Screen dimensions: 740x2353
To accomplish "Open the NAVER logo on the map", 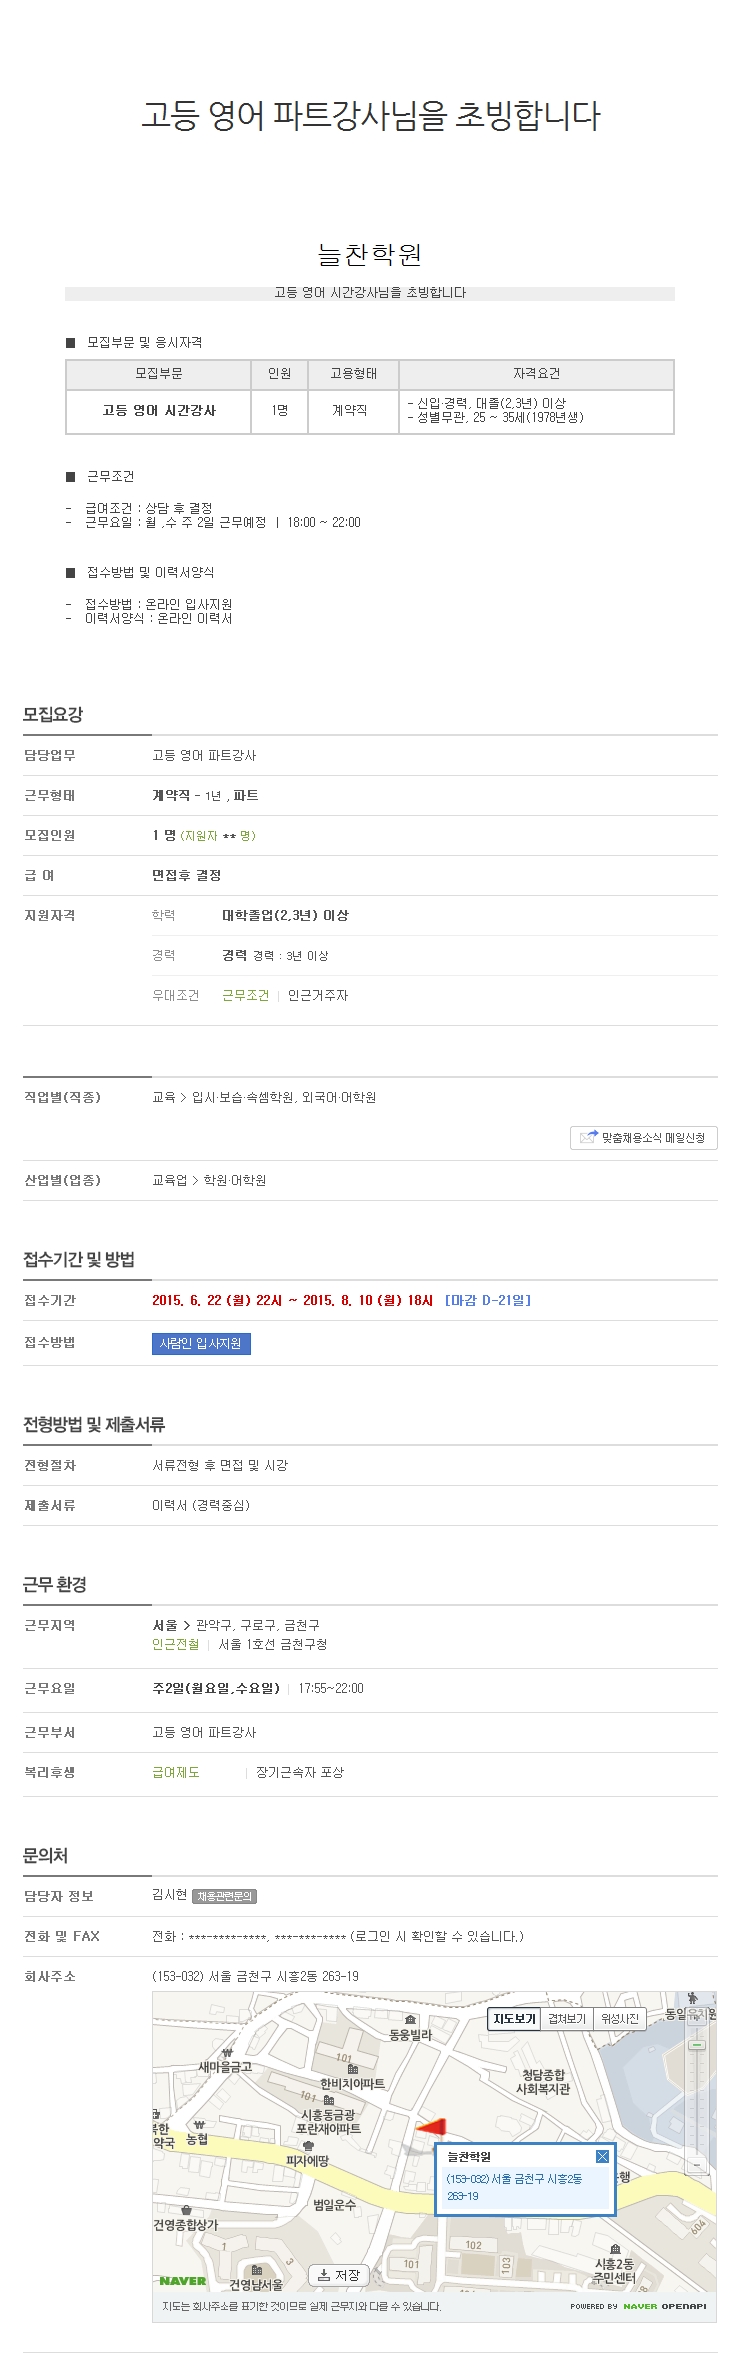I will (x=182, y=2281).
